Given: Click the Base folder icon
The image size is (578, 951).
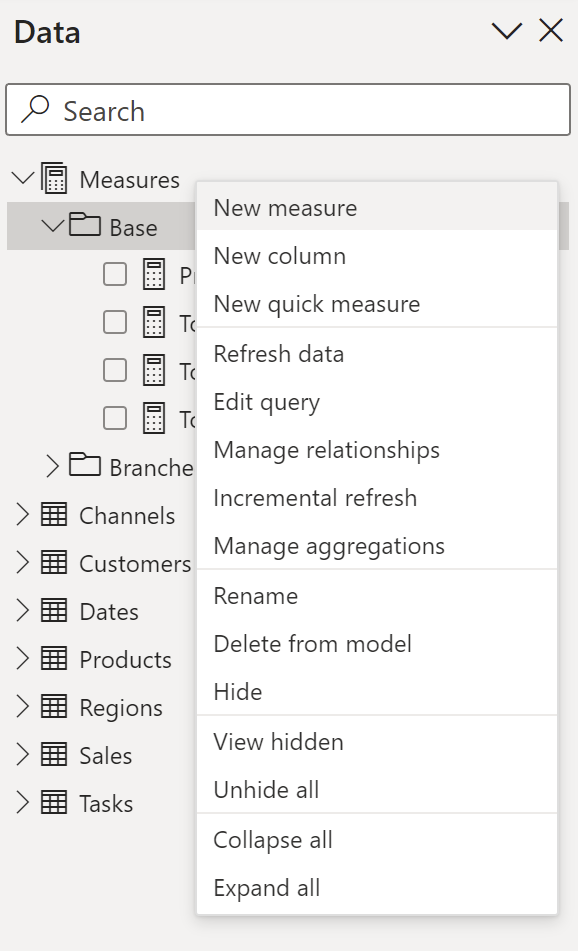Looking at the screenshot, I should pyautogui.click(x=85, y=224).
